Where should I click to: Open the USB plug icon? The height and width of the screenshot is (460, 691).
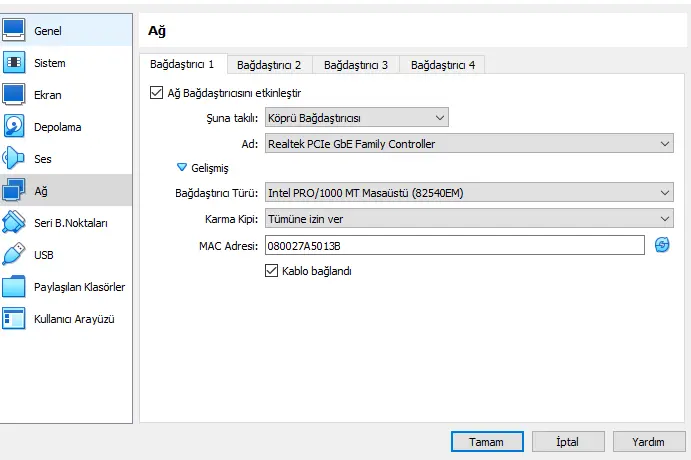pos(14,254)
